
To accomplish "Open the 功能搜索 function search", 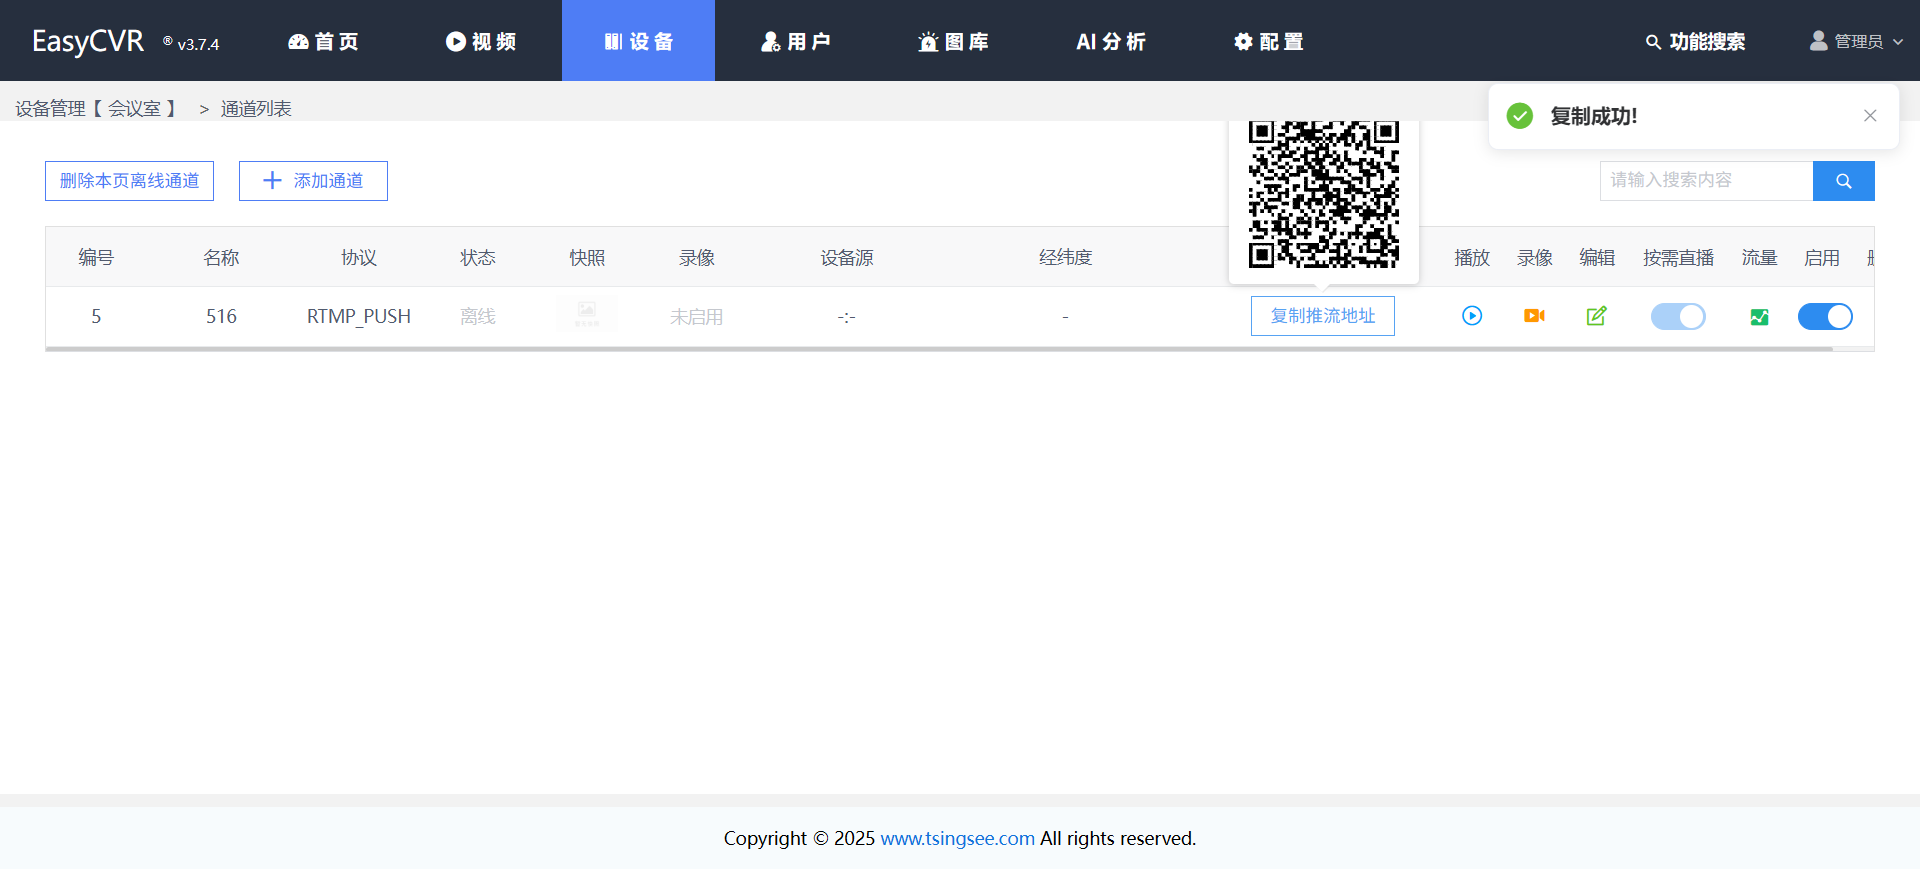I will [x=1695, y=41].
